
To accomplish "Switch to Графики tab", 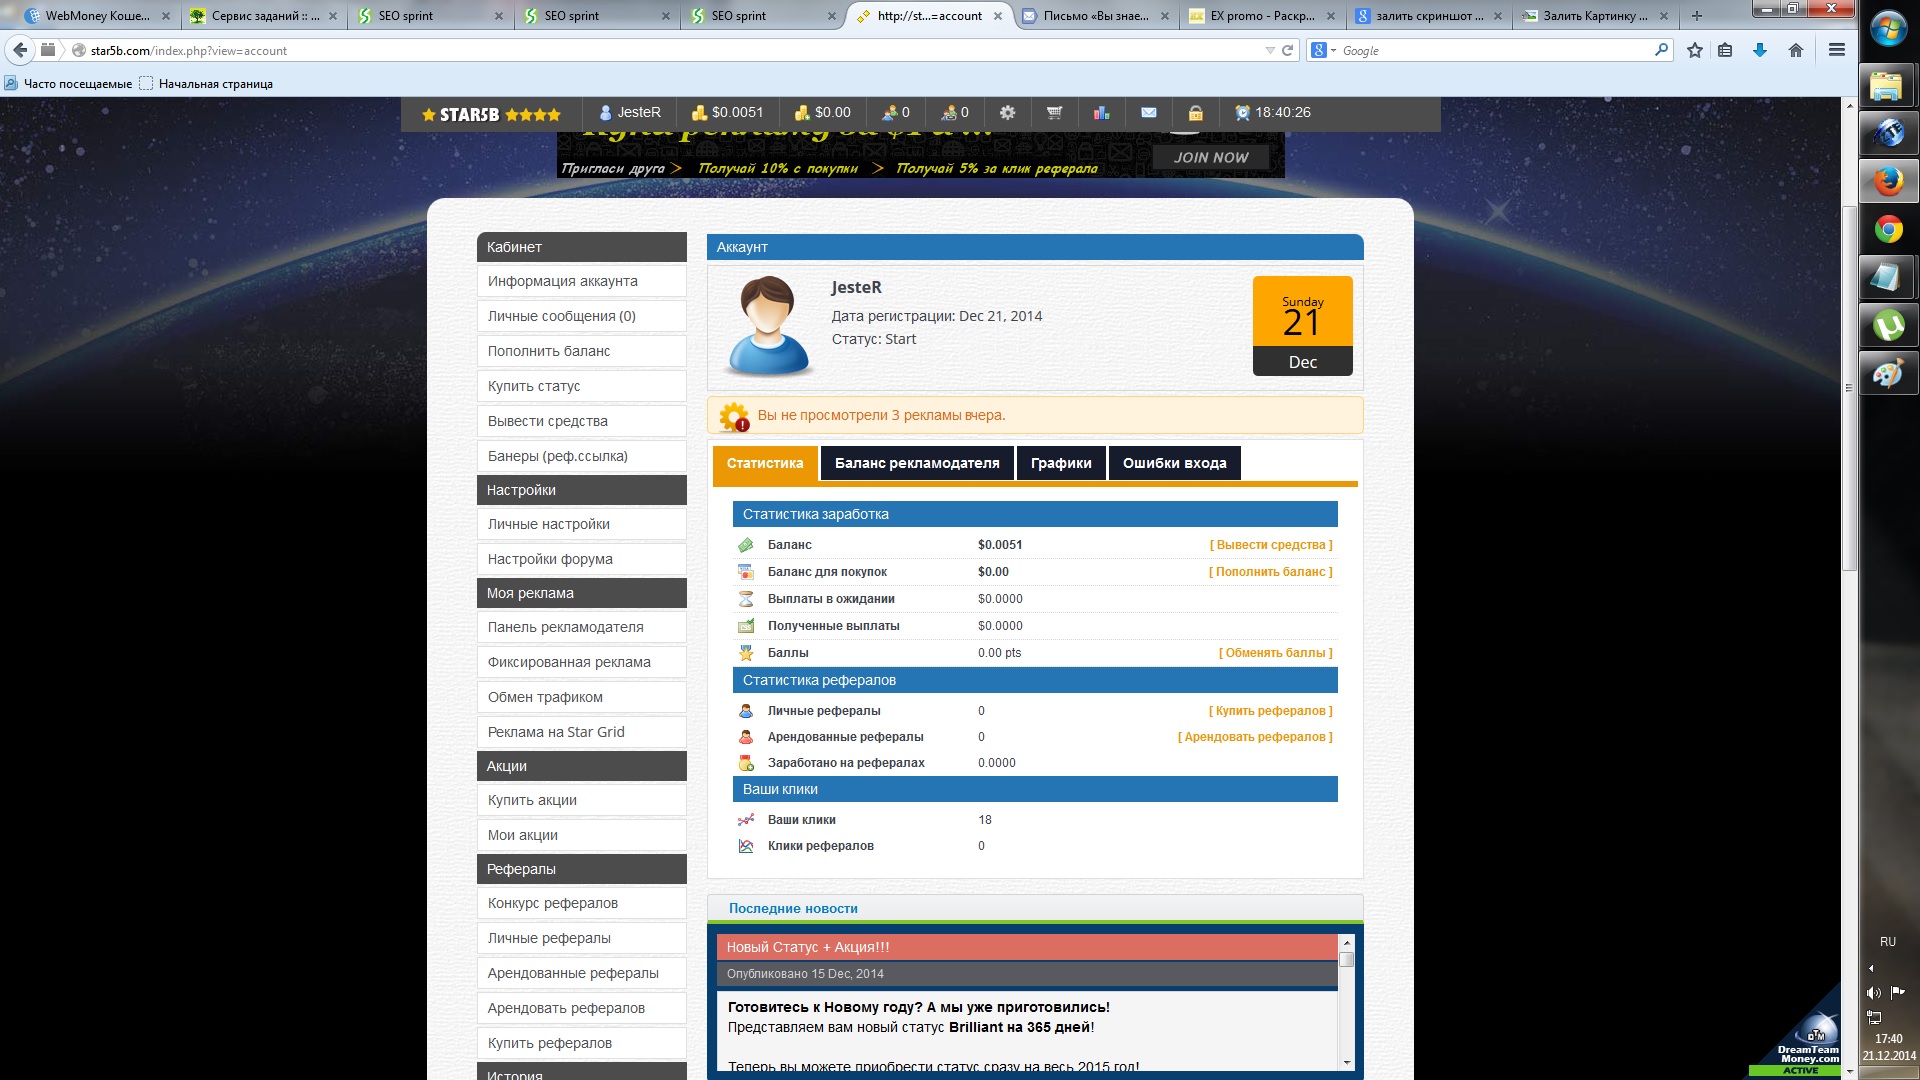I will tap(1060, 463).
